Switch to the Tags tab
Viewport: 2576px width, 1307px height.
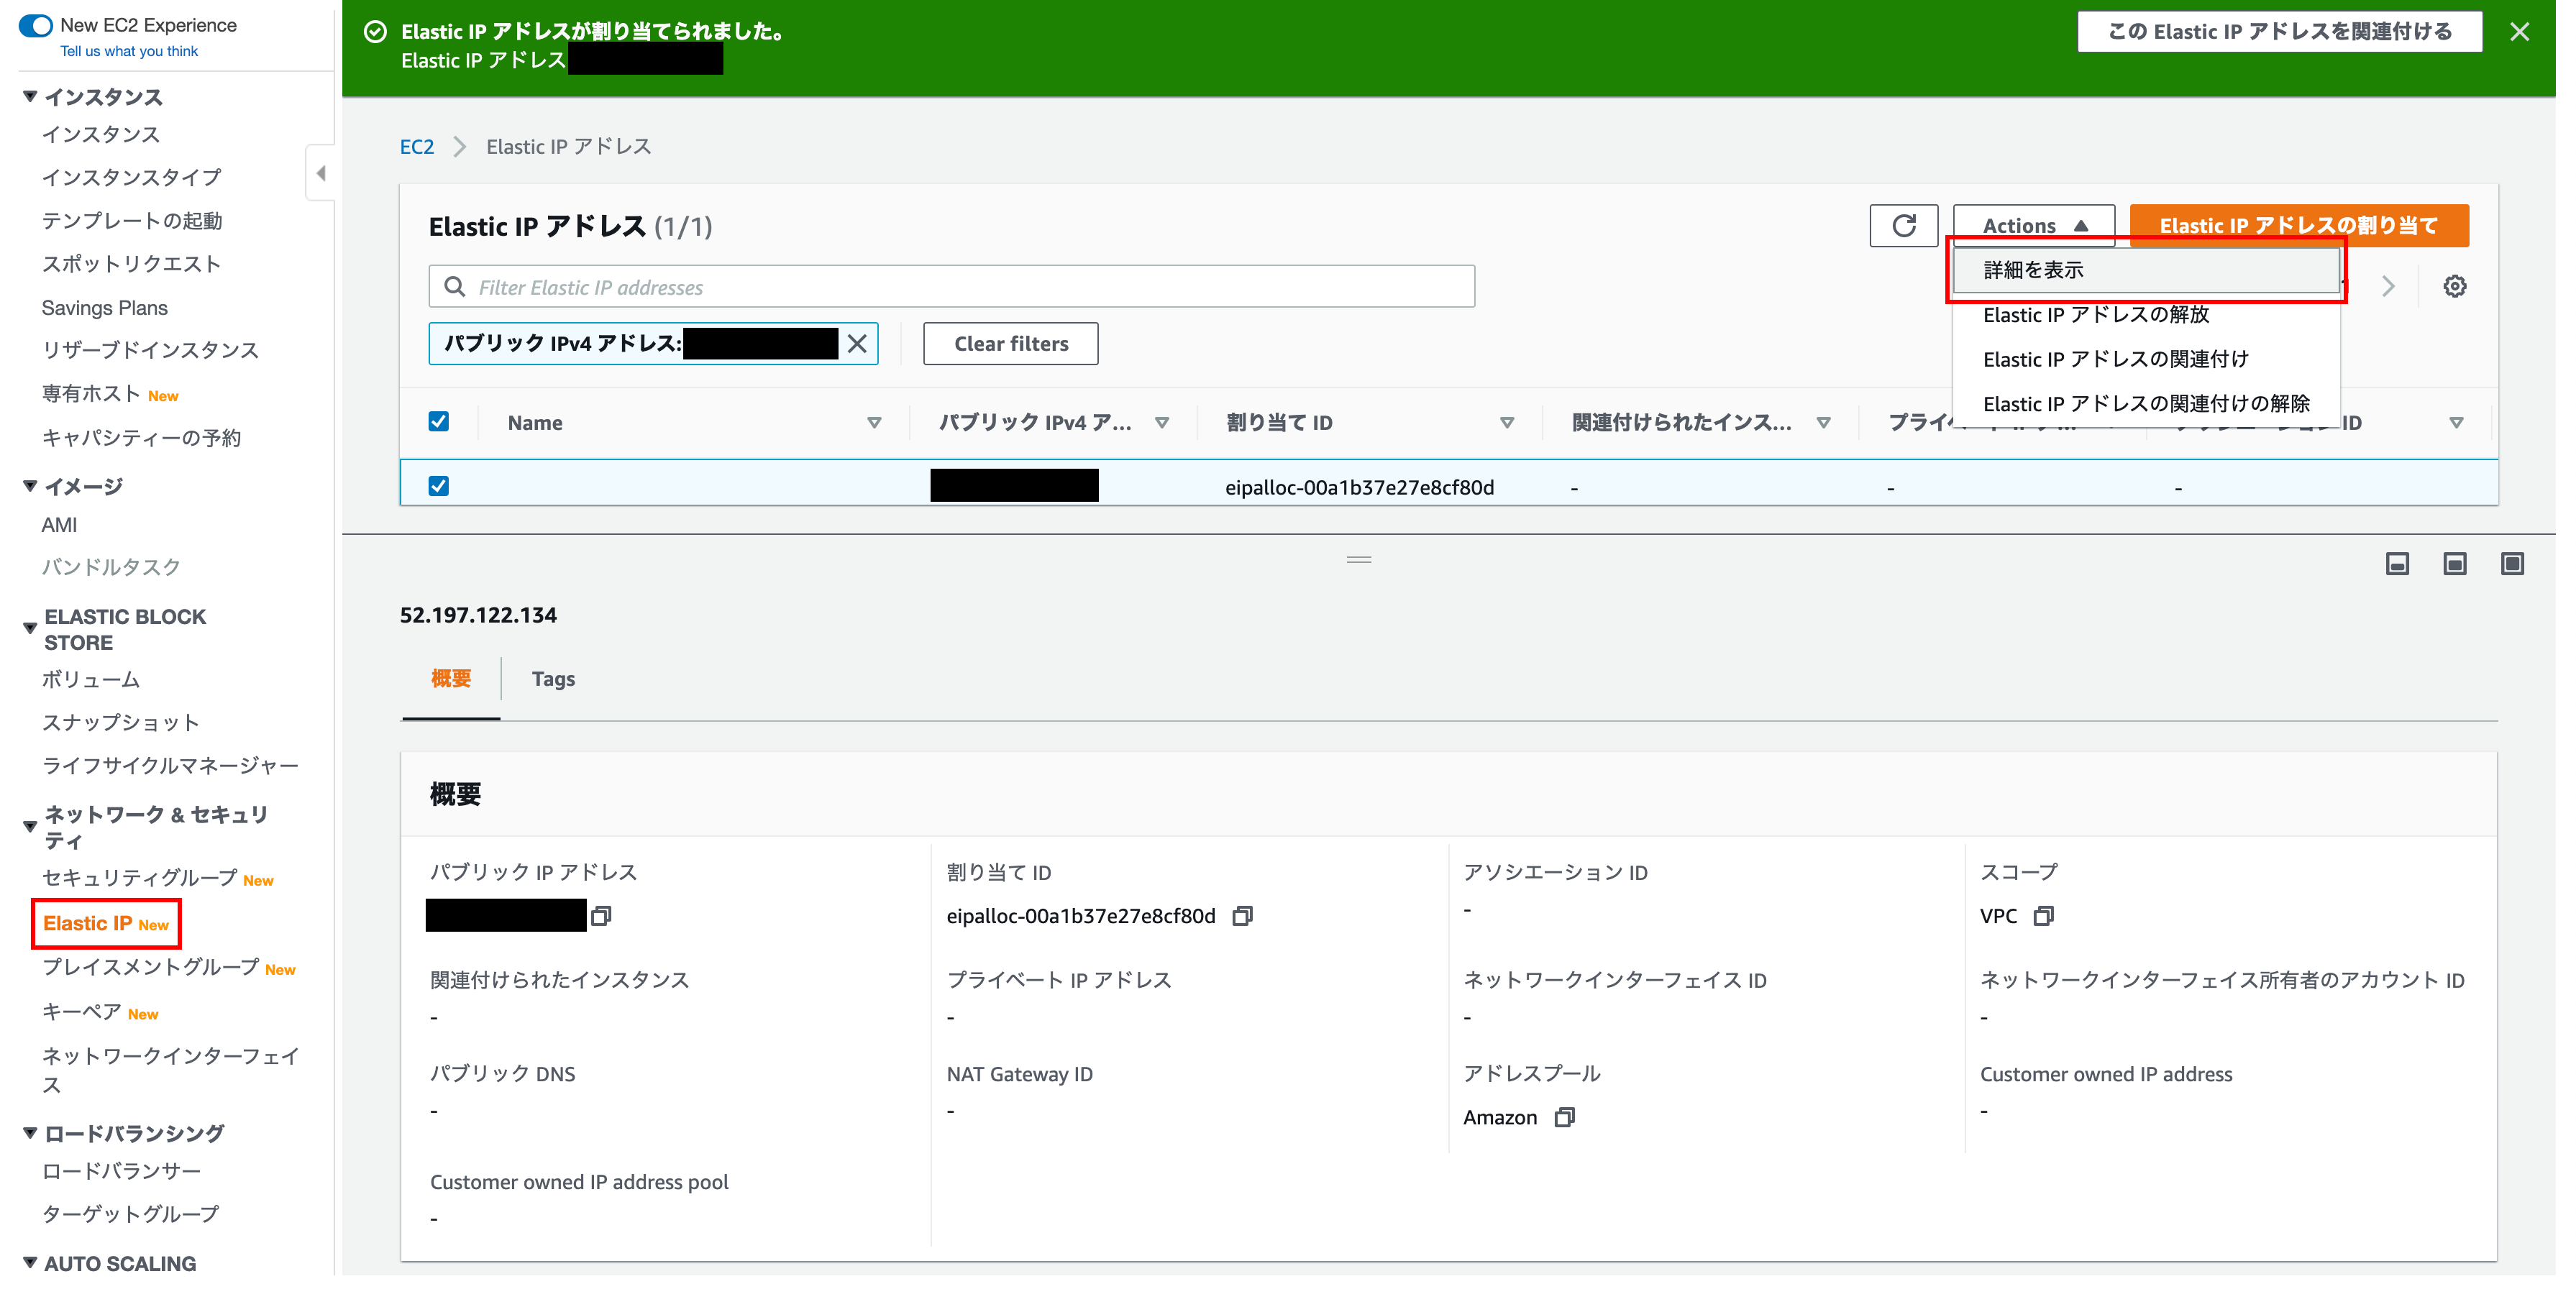pos(553,679)
